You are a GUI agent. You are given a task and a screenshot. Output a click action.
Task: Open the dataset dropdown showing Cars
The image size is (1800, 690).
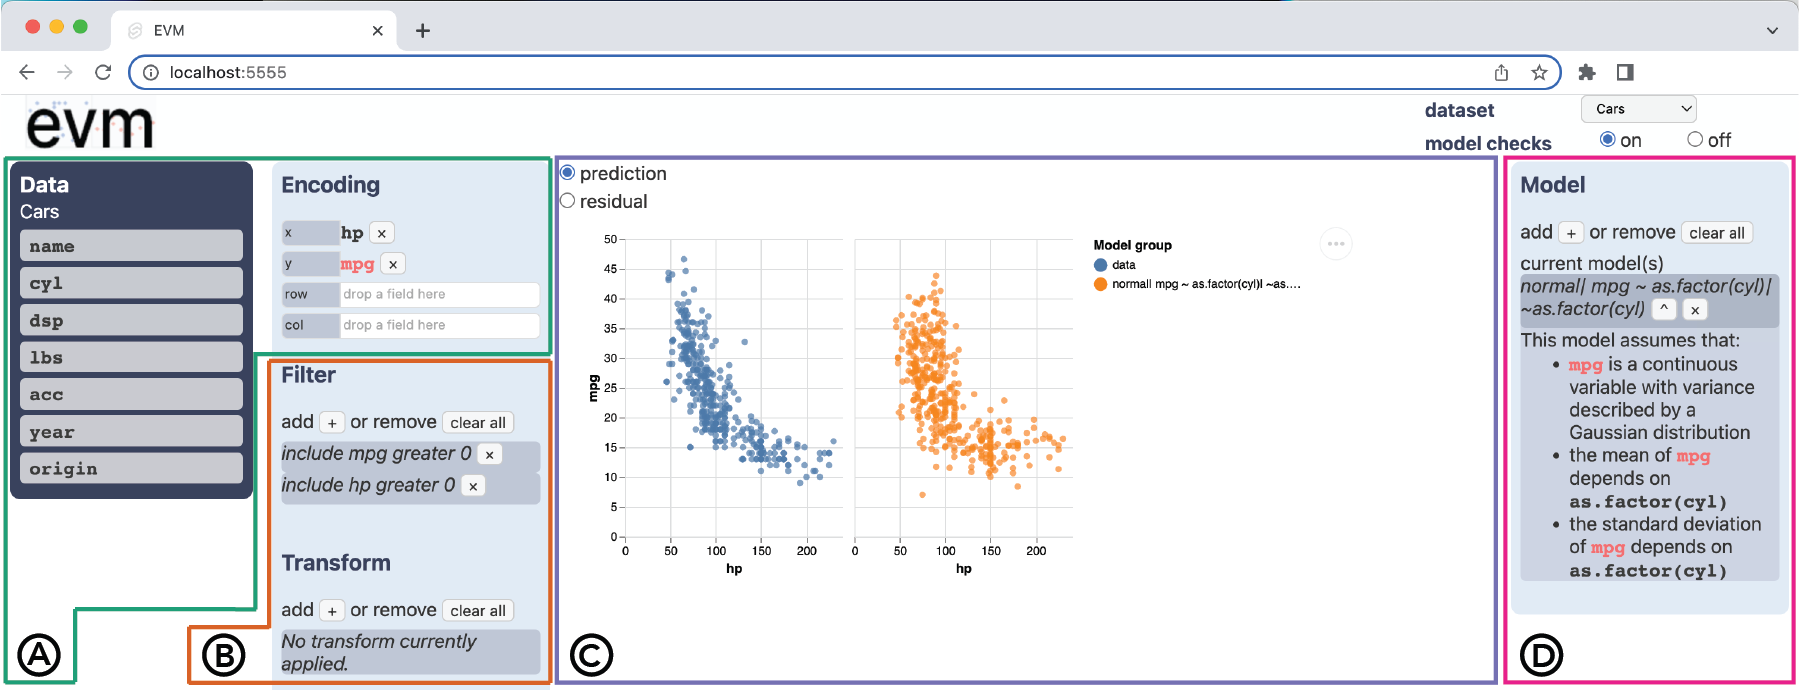tap(1638, 109)
